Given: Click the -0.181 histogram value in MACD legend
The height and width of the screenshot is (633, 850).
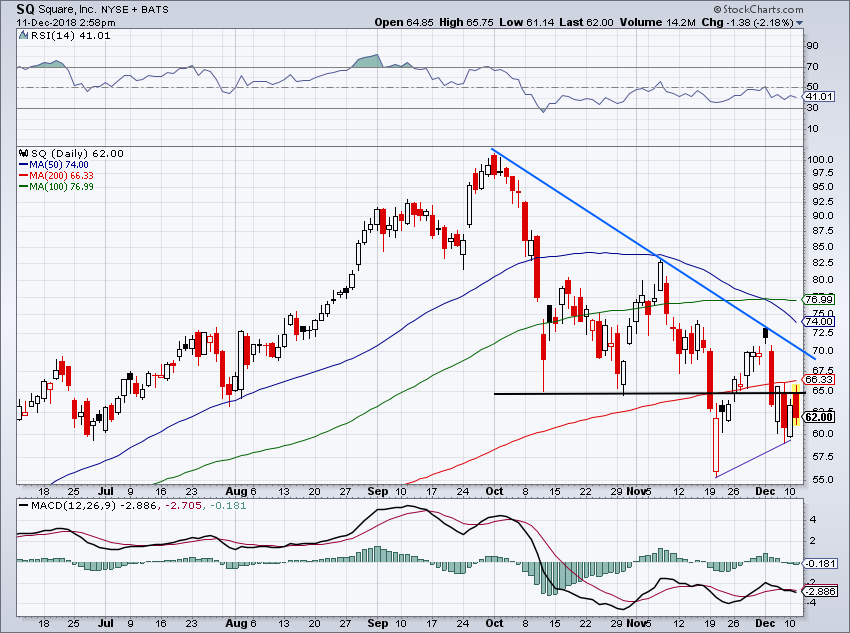Looking at the screenshot, I should (227, 506).
